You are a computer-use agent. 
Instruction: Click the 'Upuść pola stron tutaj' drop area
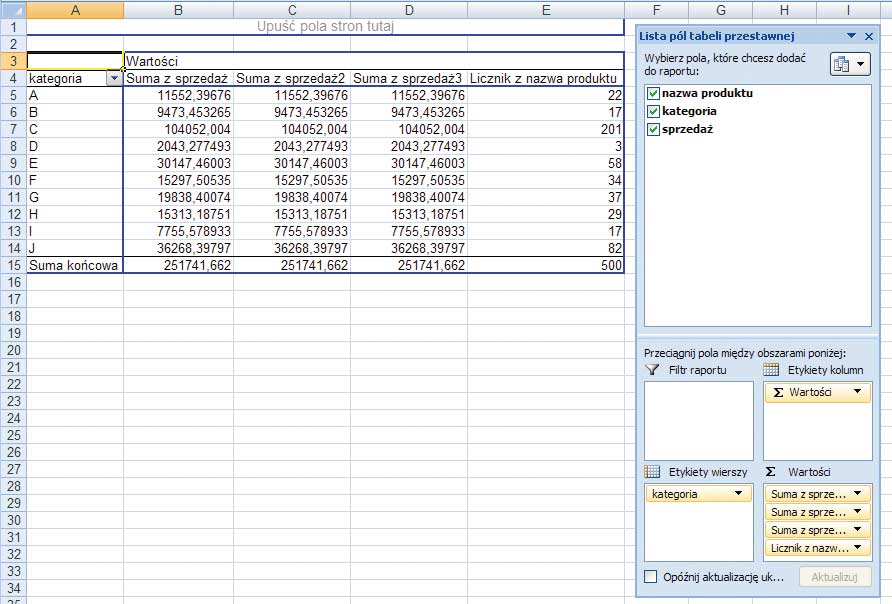325,26
